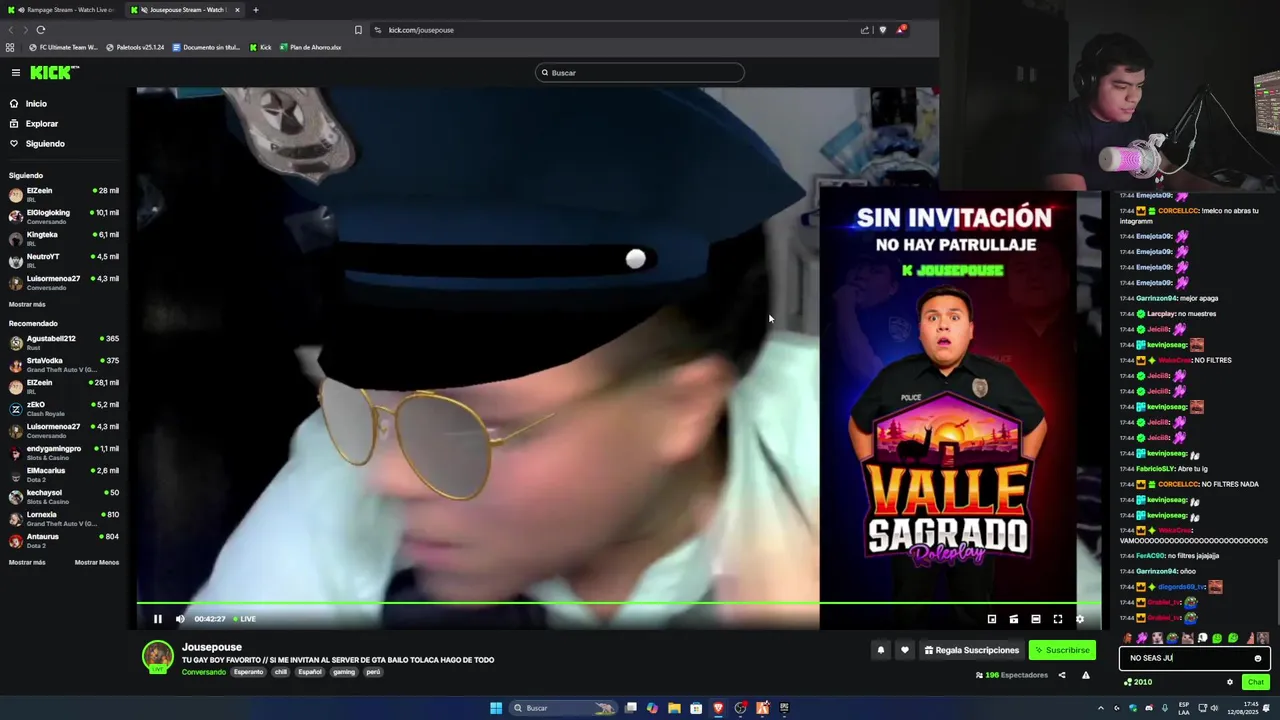Click Regala Suscripciones button

[x=972, y=650]
